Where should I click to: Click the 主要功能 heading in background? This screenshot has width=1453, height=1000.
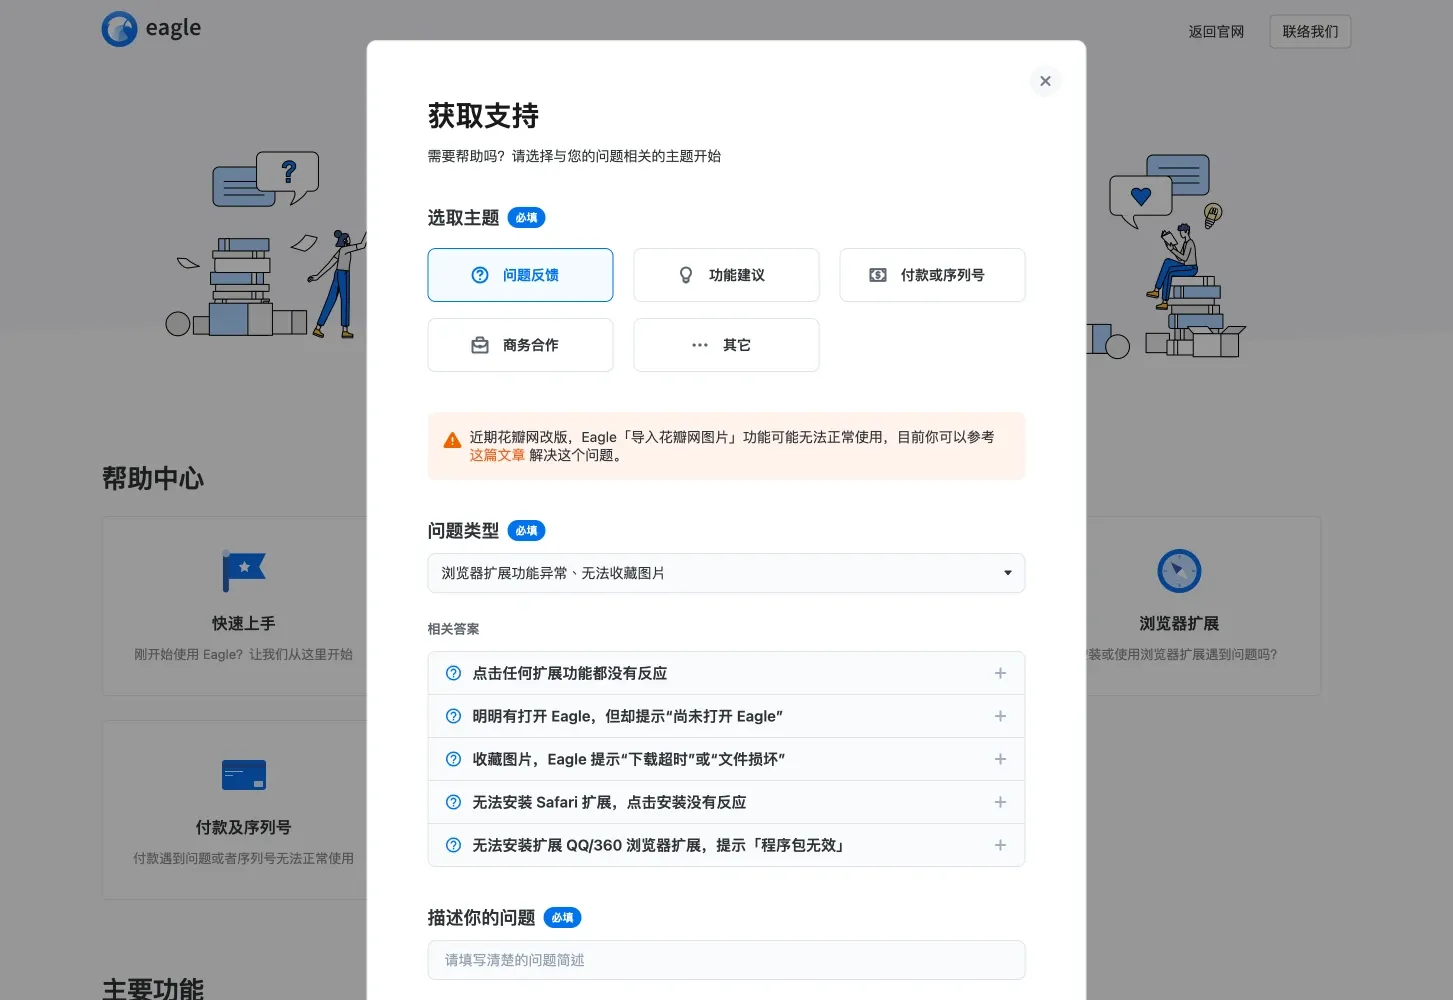(x=153, y=989)
